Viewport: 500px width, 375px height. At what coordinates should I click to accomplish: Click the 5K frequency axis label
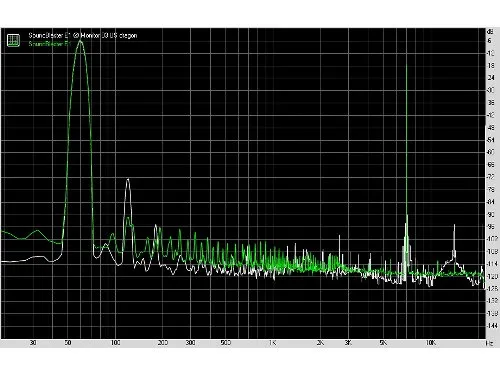[x=383, y=343]
